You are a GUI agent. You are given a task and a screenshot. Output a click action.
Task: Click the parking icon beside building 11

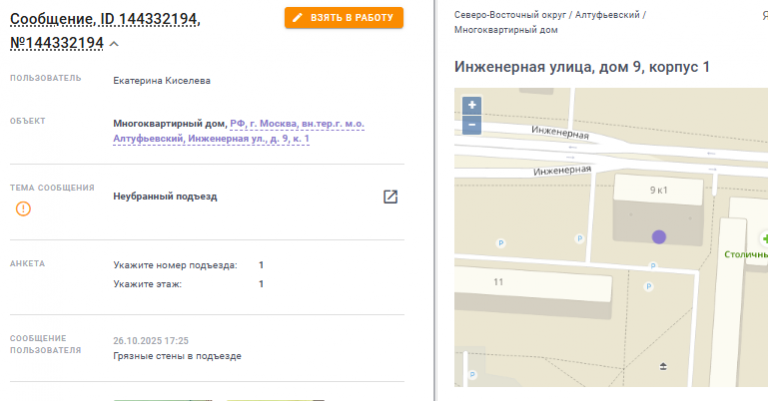(x=648, y=286)
